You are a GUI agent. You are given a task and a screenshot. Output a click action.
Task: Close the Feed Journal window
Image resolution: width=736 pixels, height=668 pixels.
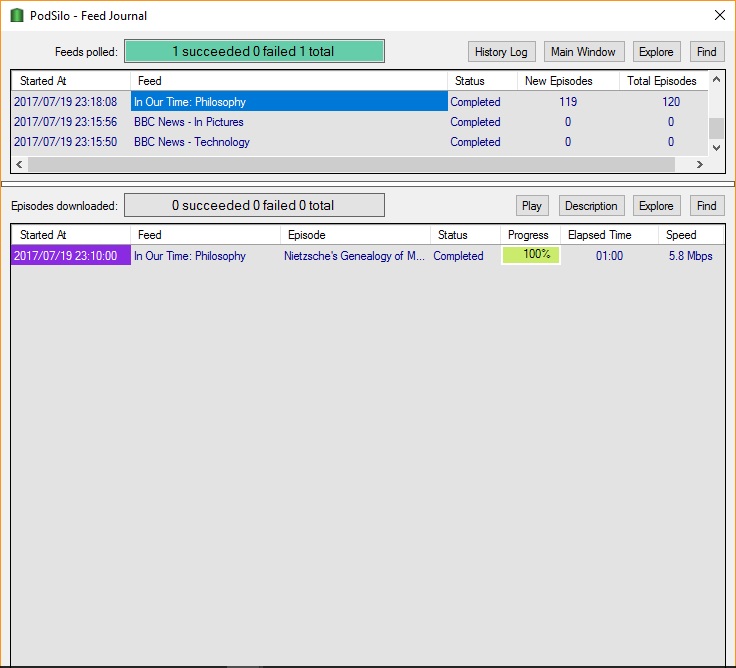[720, 15]
